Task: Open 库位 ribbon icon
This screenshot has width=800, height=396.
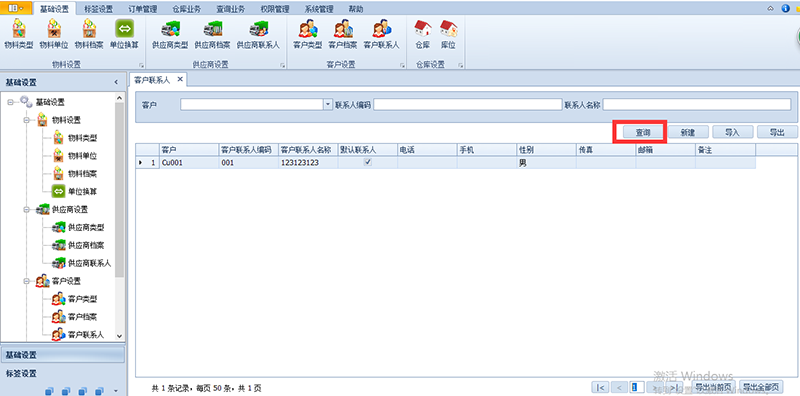Action: click(x=448, y=35)
